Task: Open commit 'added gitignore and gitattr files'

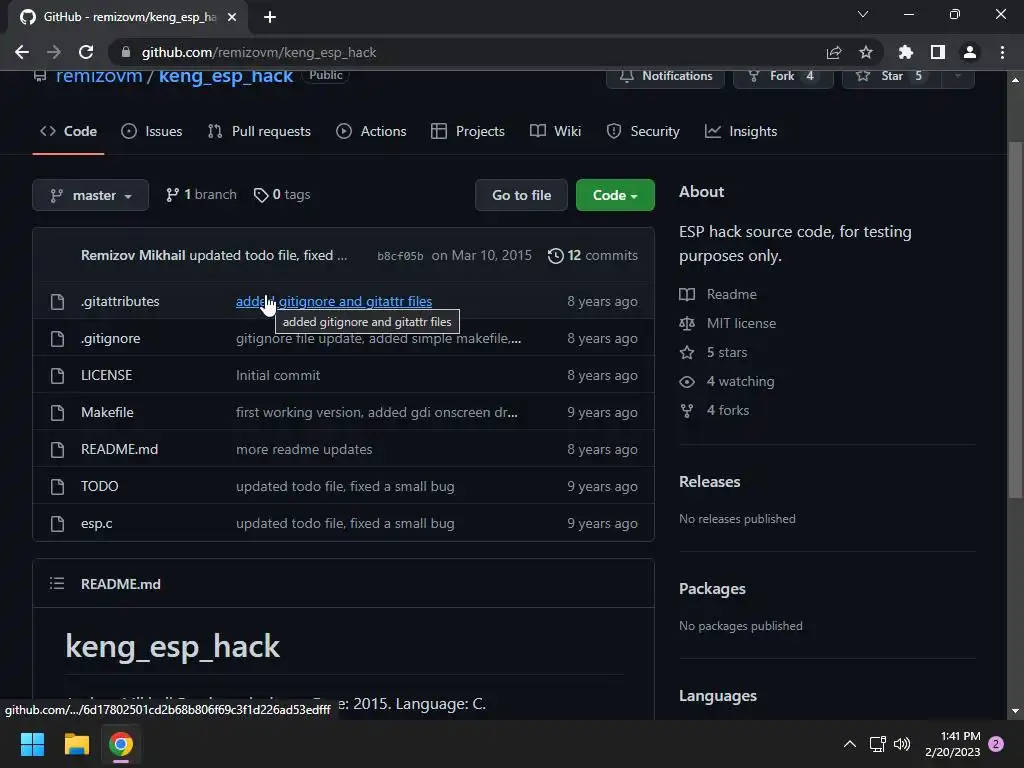Action: (x=334, y=301)
